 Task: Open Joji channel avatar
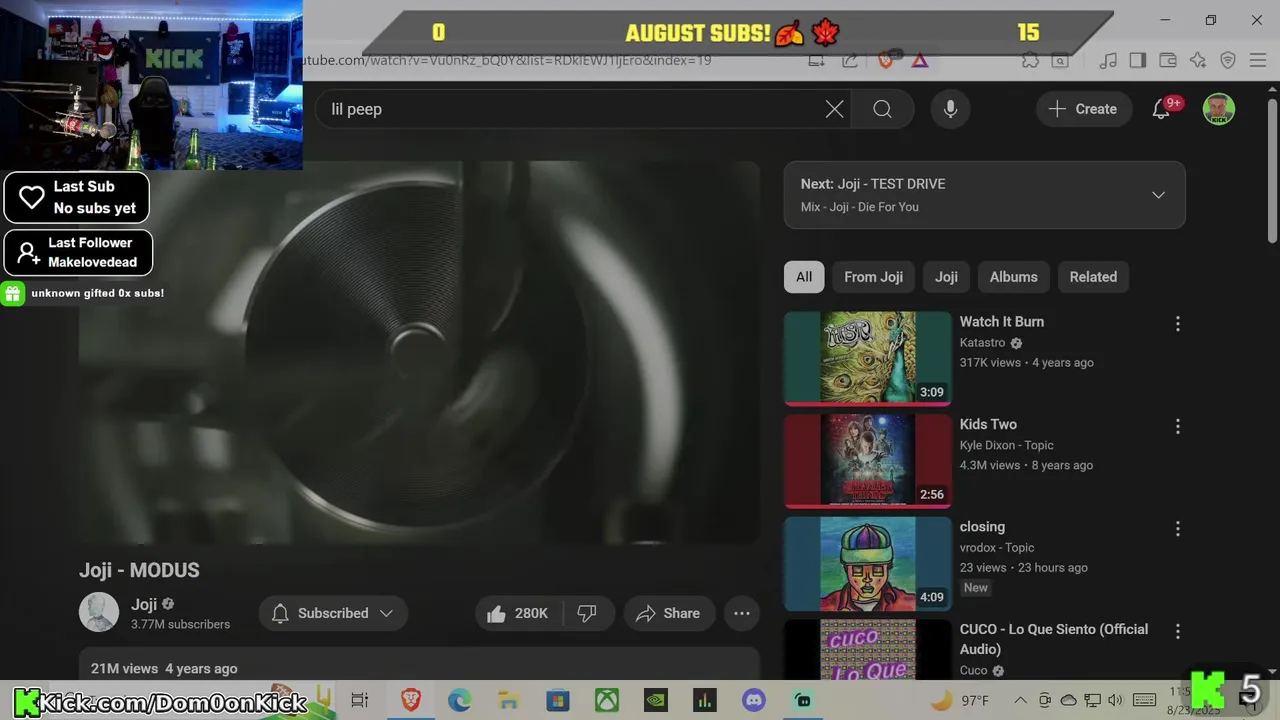(99, 613)
